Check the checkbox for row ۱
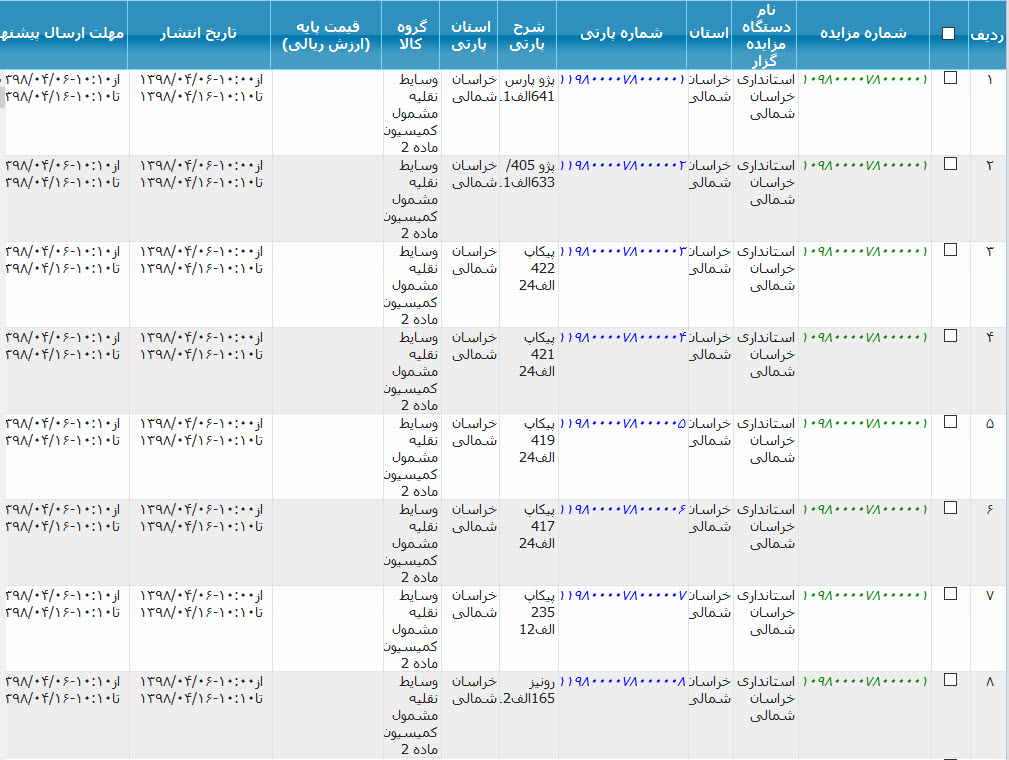The image size is (1009, 760). [x=950, y=78]
